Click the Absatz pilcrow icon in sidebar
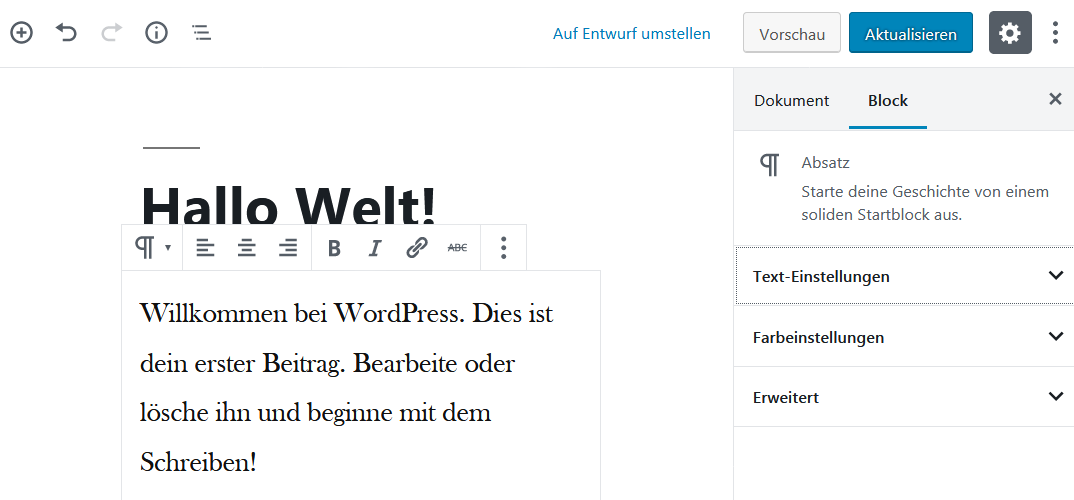1074x500 pixels. (770, 164)
